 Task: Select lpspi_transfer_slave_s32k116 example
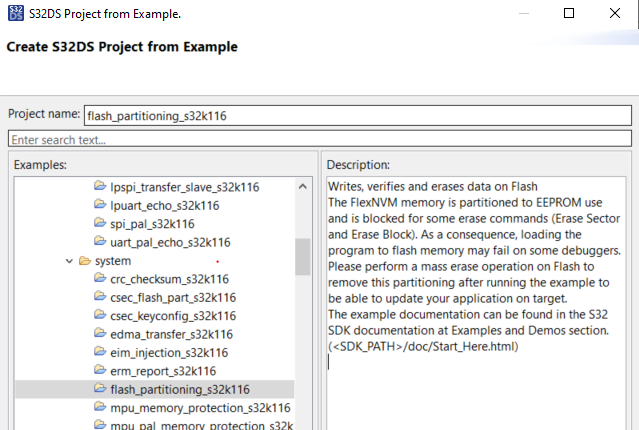(x=185, y=187)
